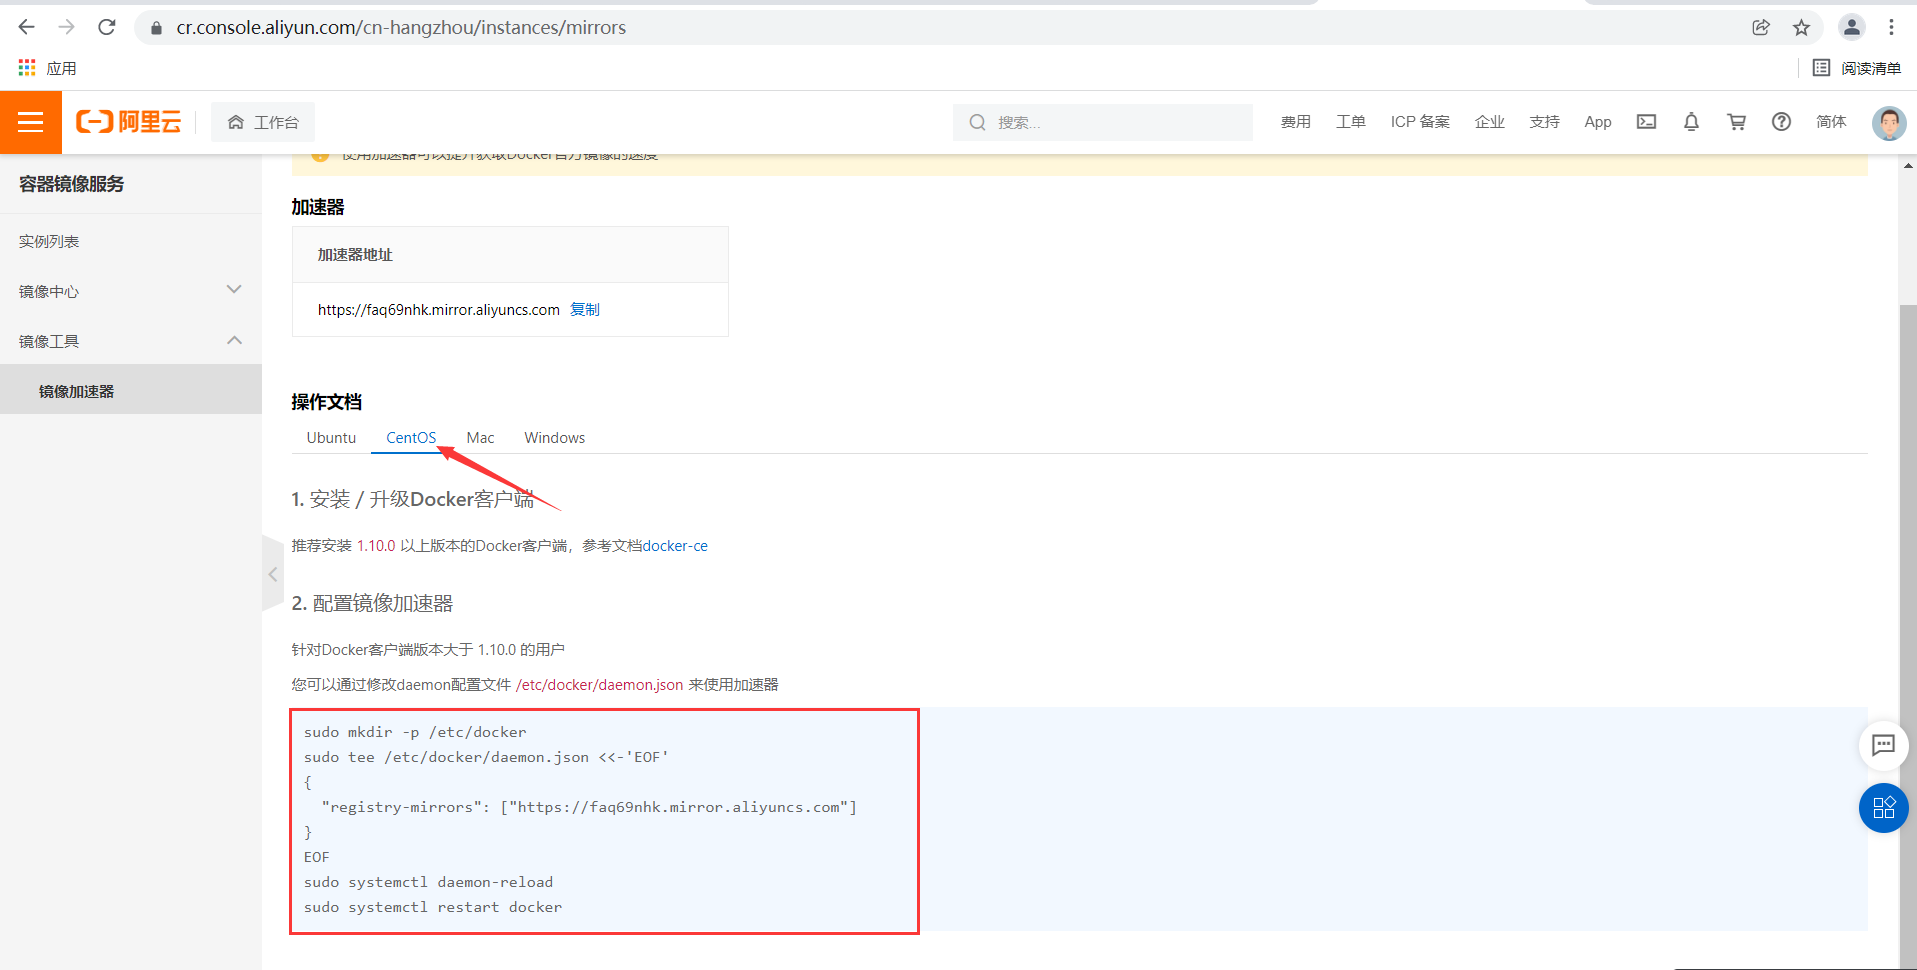Open the 阅读清单 reading list
Screen dimensions: 1917x970
click(1857, 68)
